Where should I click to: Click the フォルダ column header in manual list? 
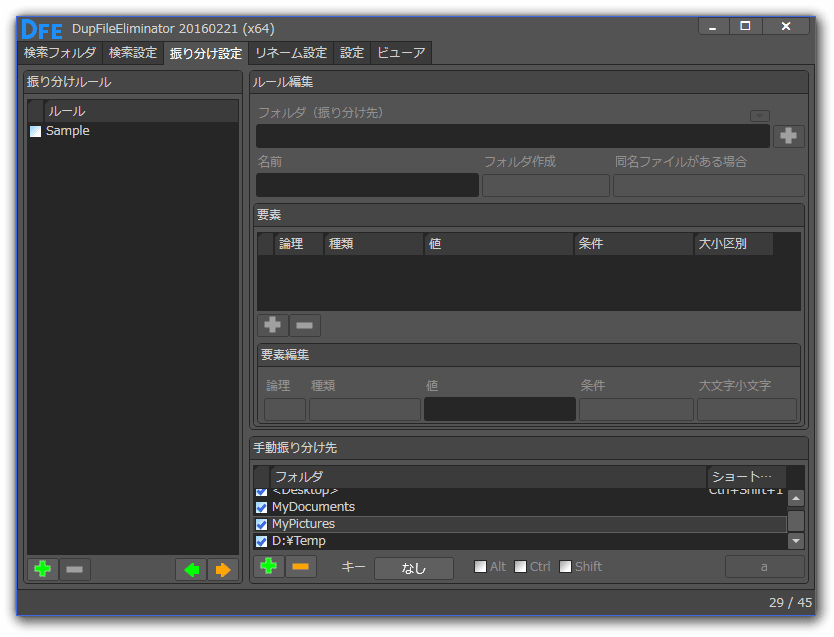(488, 476)
